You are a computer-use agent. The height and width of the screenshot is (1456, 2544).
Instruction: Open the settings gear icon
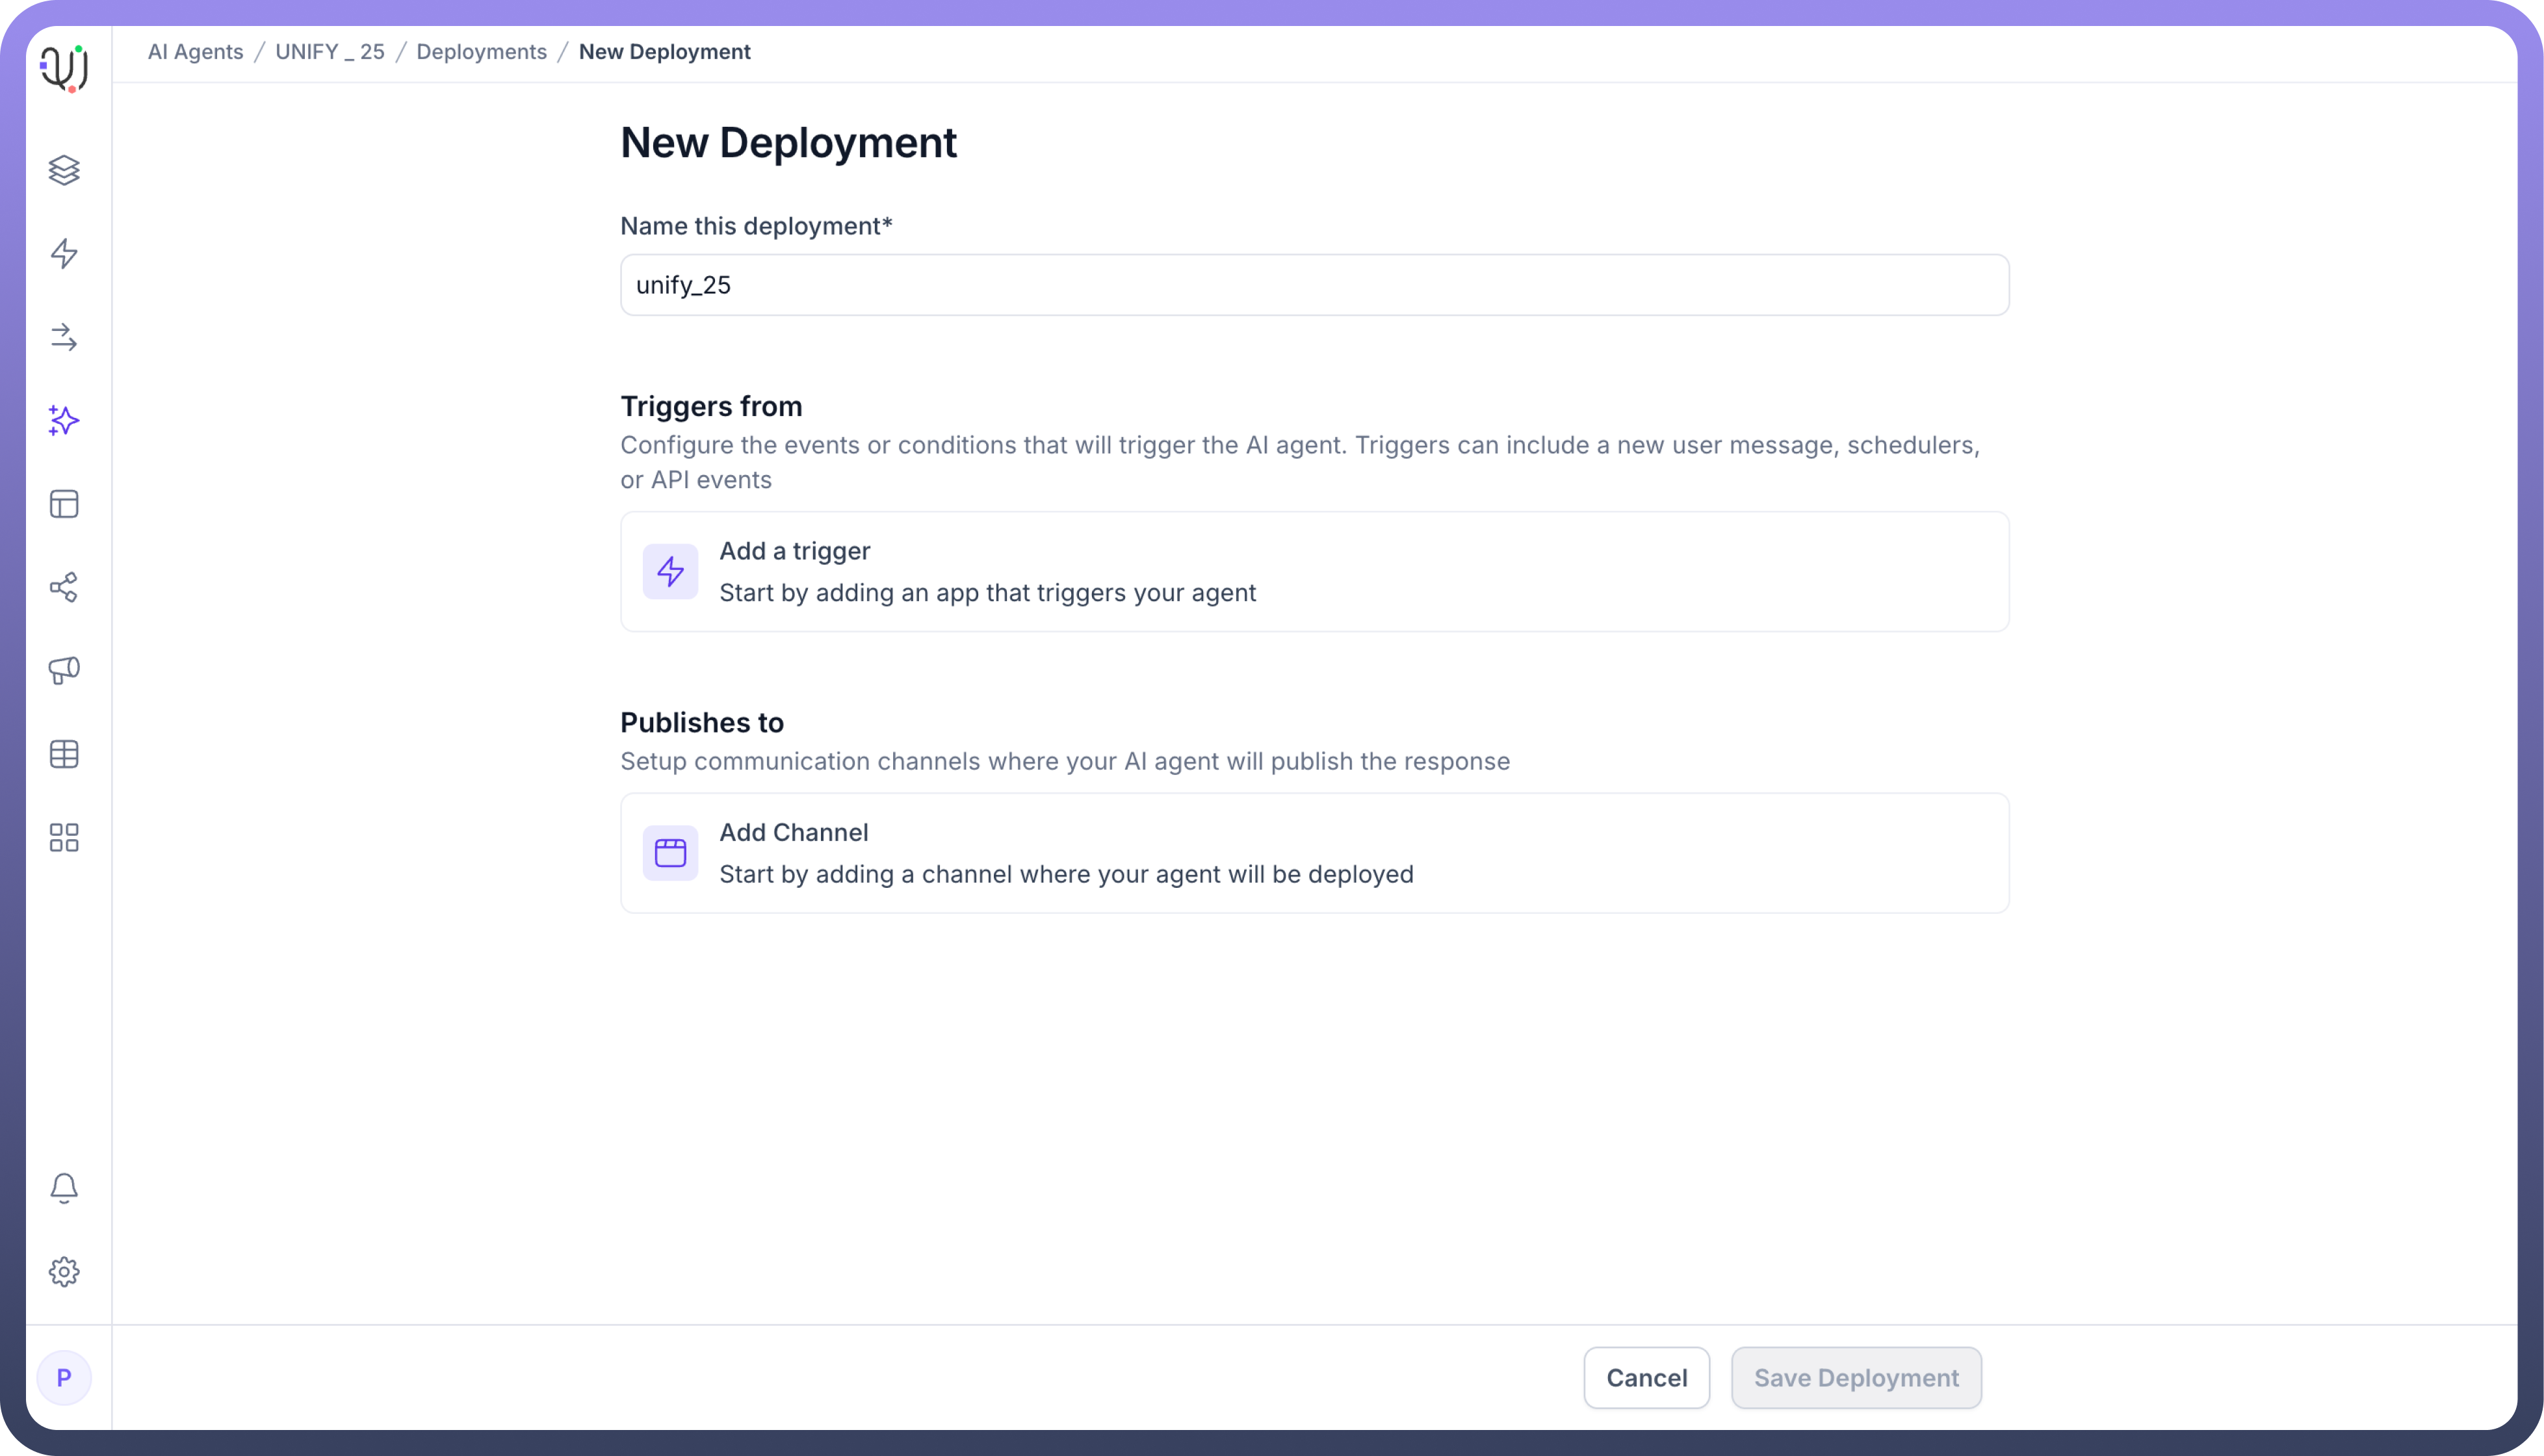click(64, 1272)
